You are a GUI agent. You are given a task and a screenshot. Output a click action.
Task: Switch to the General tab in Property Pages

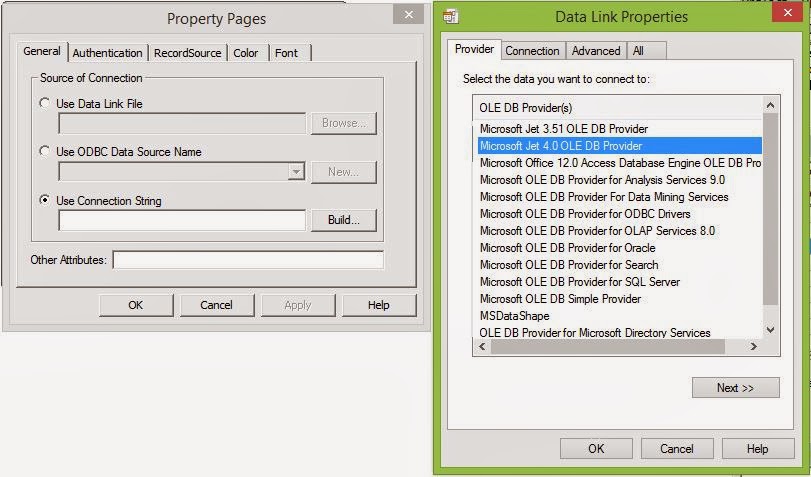point(42,51)
